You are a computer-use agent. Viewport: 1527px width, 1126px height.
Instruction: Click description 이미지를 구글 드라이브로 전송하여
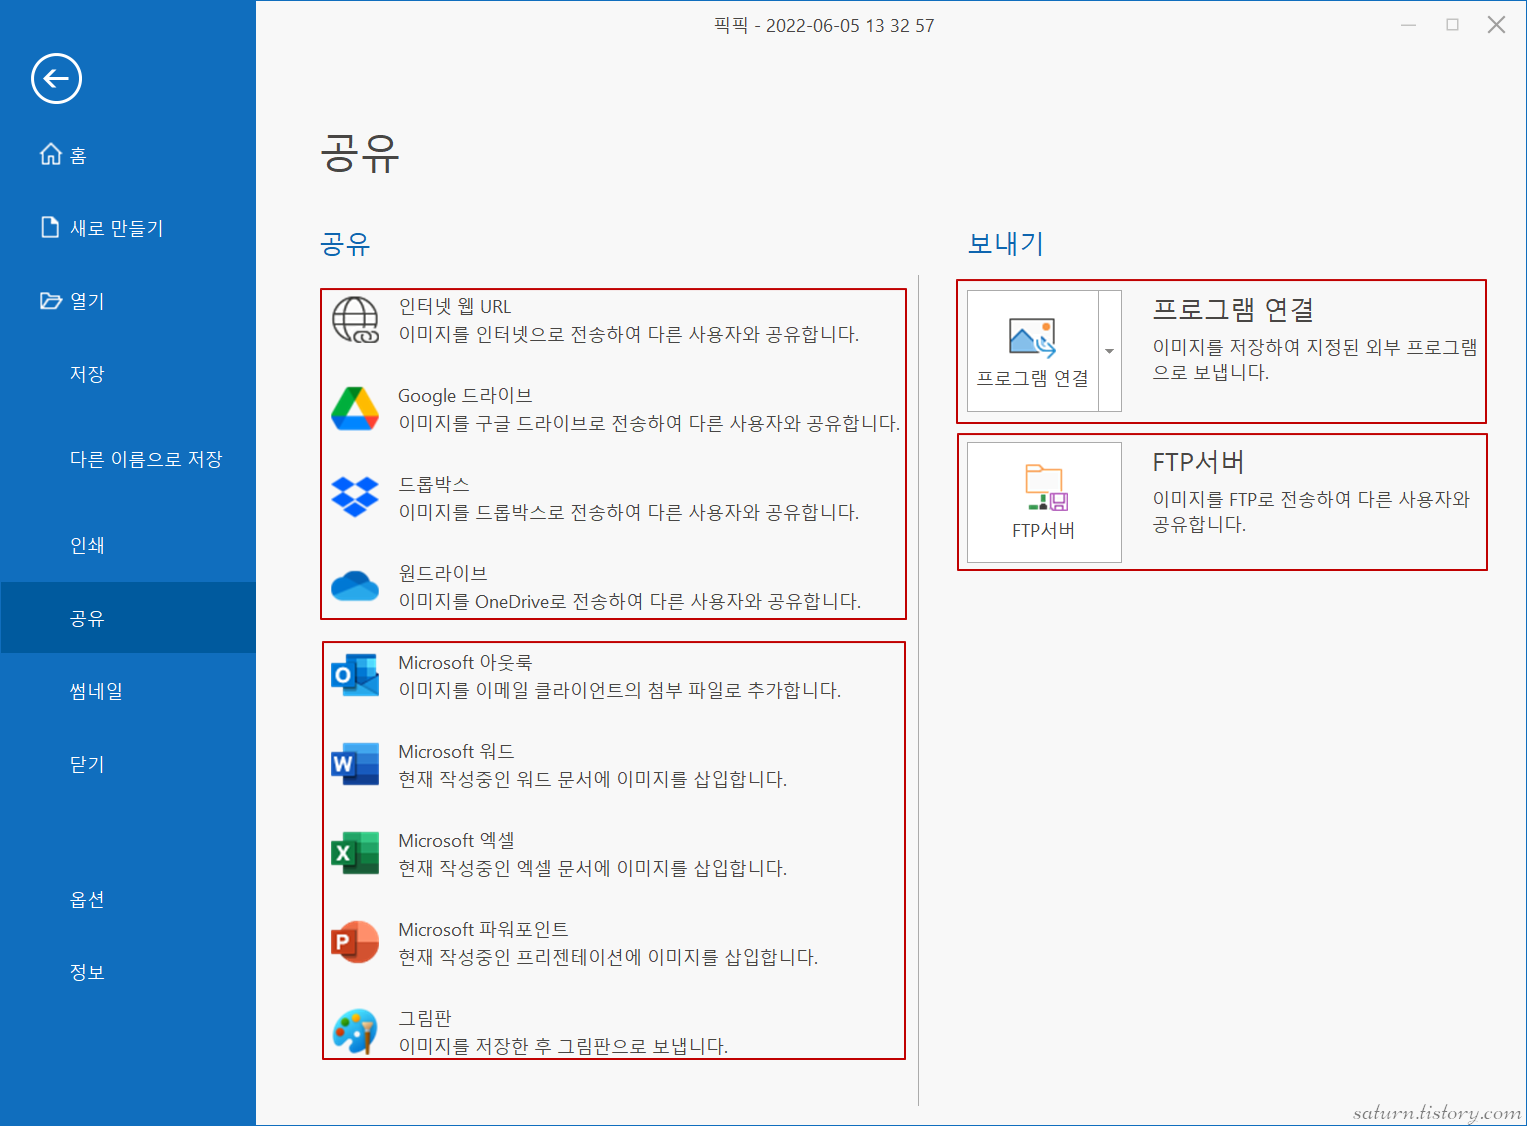coord(649,423)
